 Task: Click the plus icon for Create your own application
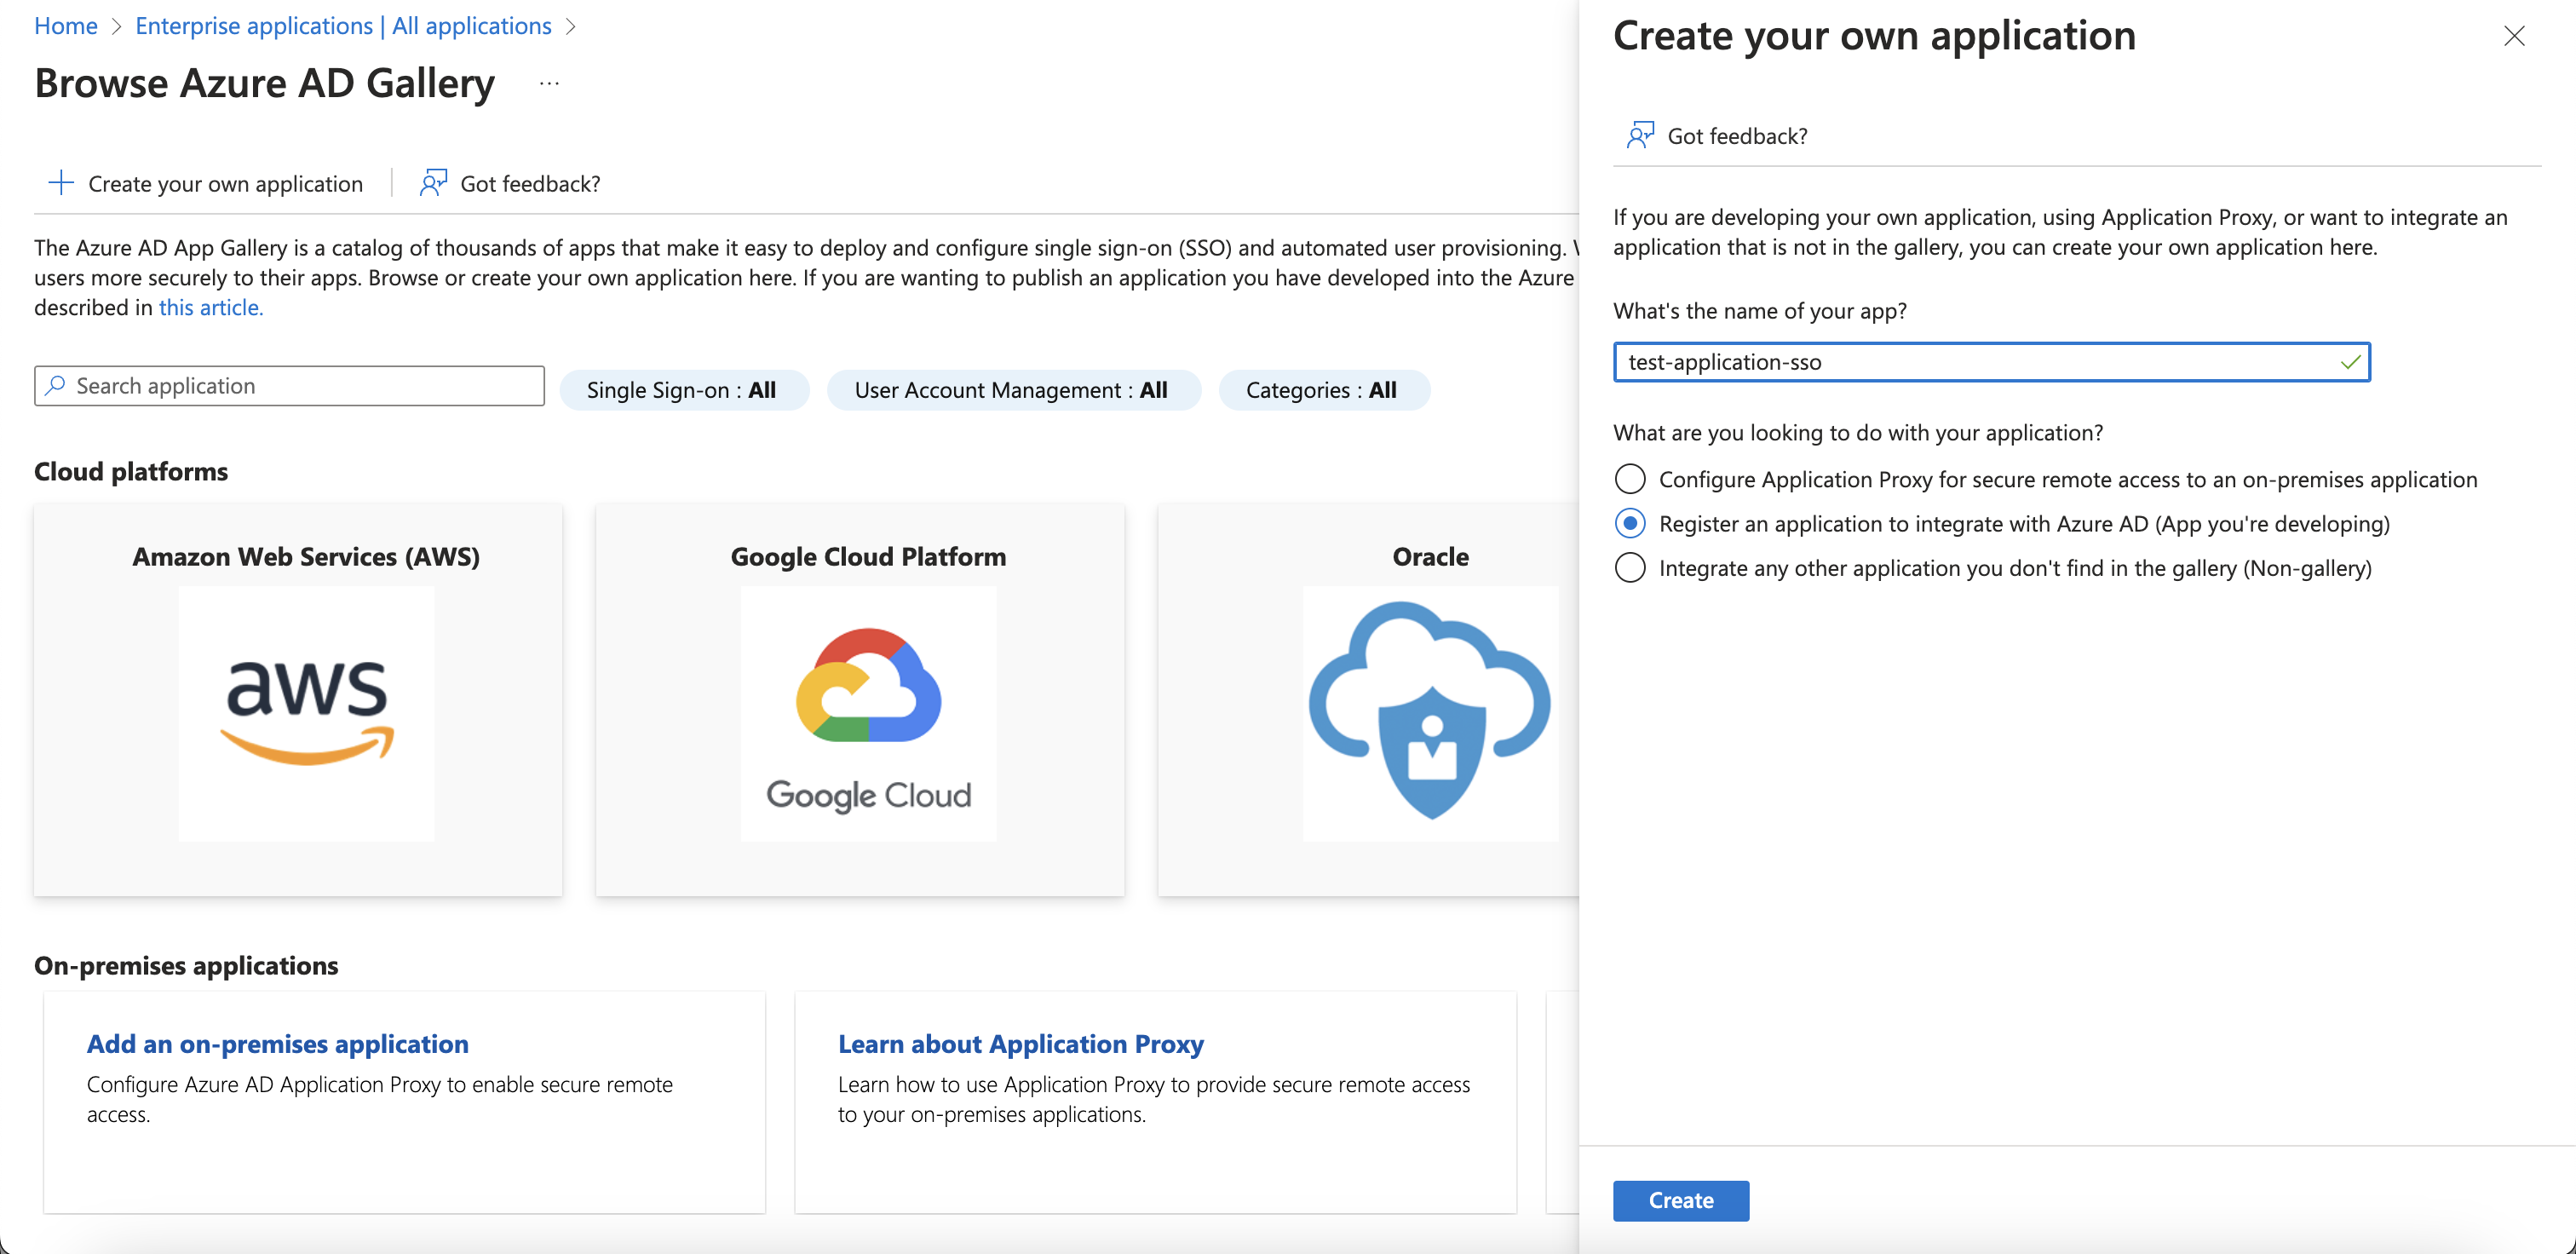(61, 183)
